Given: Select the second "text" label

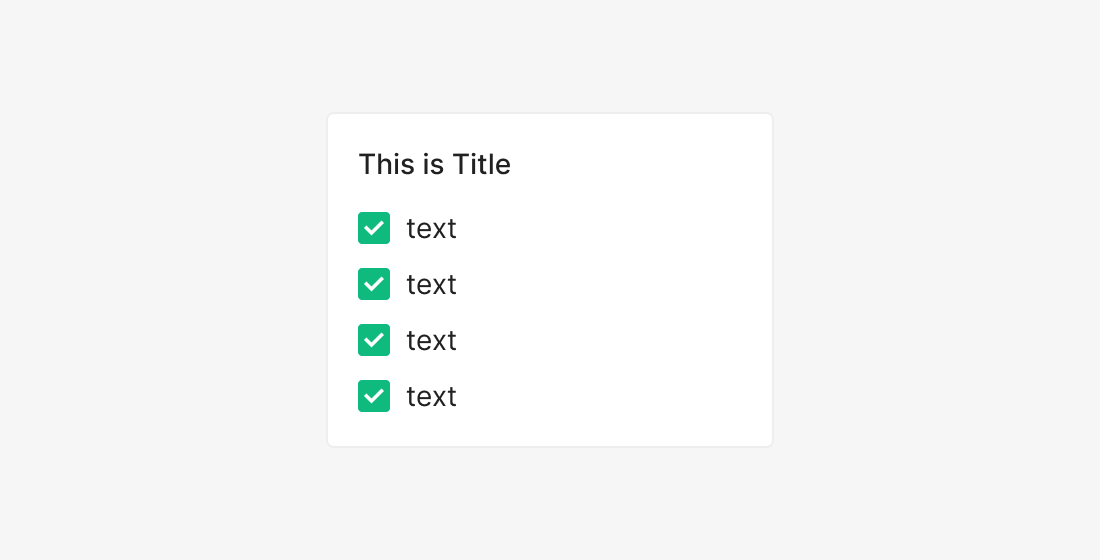Looking at the screenshot, I should [x=431, y=285].
